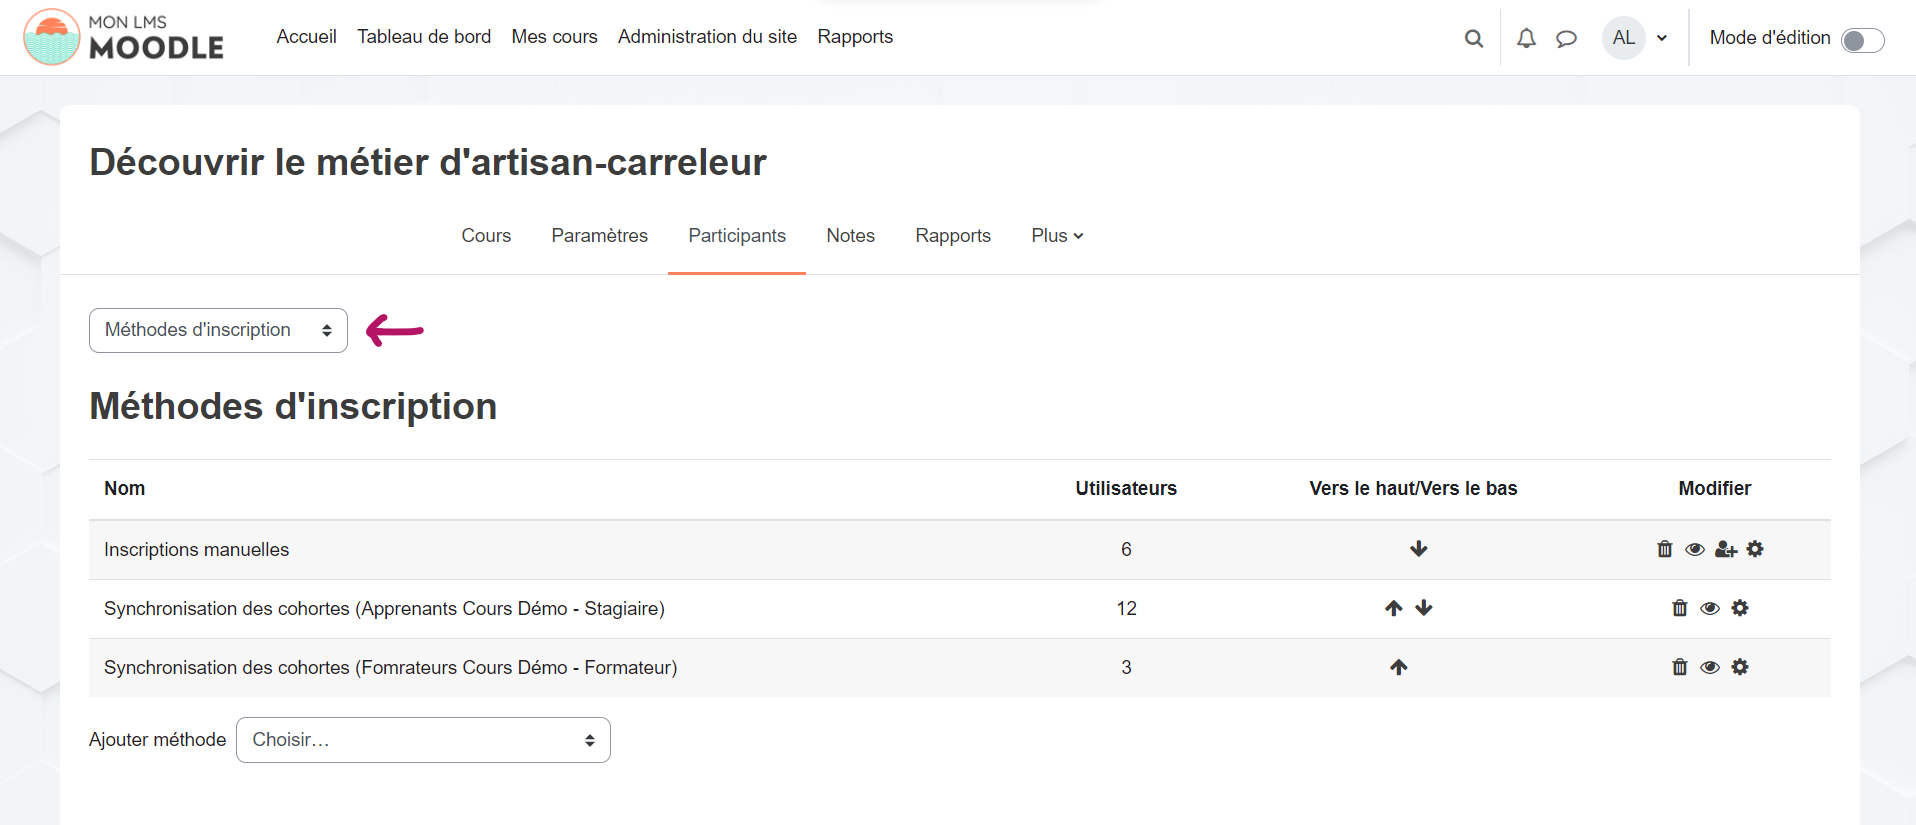The height and width of the screenshot is (825, 1916).
Task: Expand the Ajouter méthode Choisir dropdown
Action: 423,740
